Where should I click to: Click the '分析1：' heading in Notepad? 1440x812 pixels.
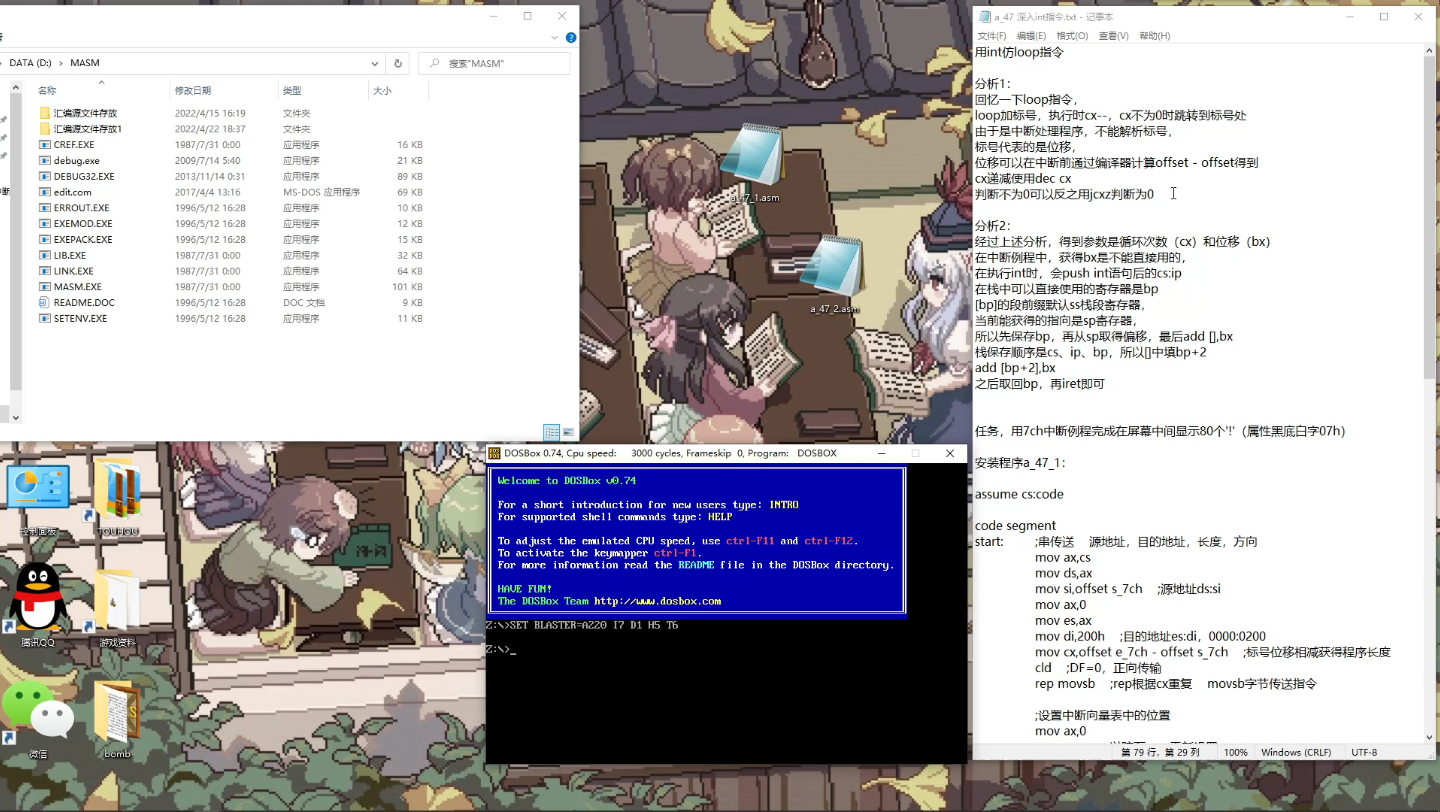tap(993, 83)
